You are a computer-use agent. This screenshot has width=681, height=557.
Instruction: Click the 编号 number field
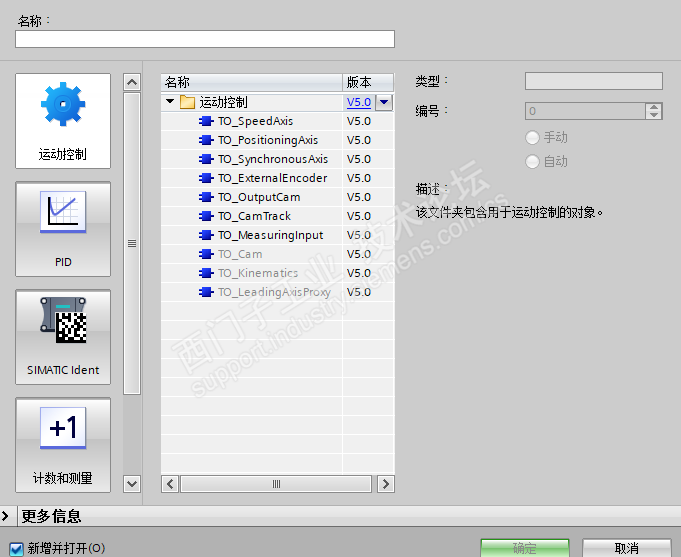tap(585, 111)
